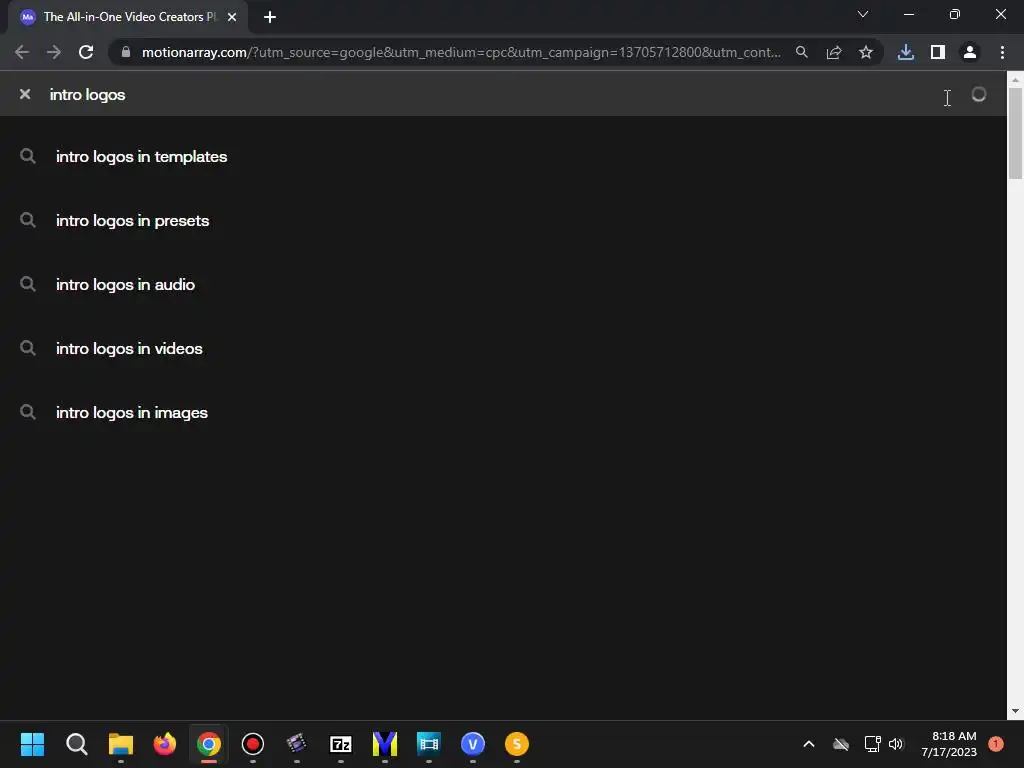The image size is (1024, 768).
Task: Open yellow-blue M app in taskbar
Action: coord(385,744)
